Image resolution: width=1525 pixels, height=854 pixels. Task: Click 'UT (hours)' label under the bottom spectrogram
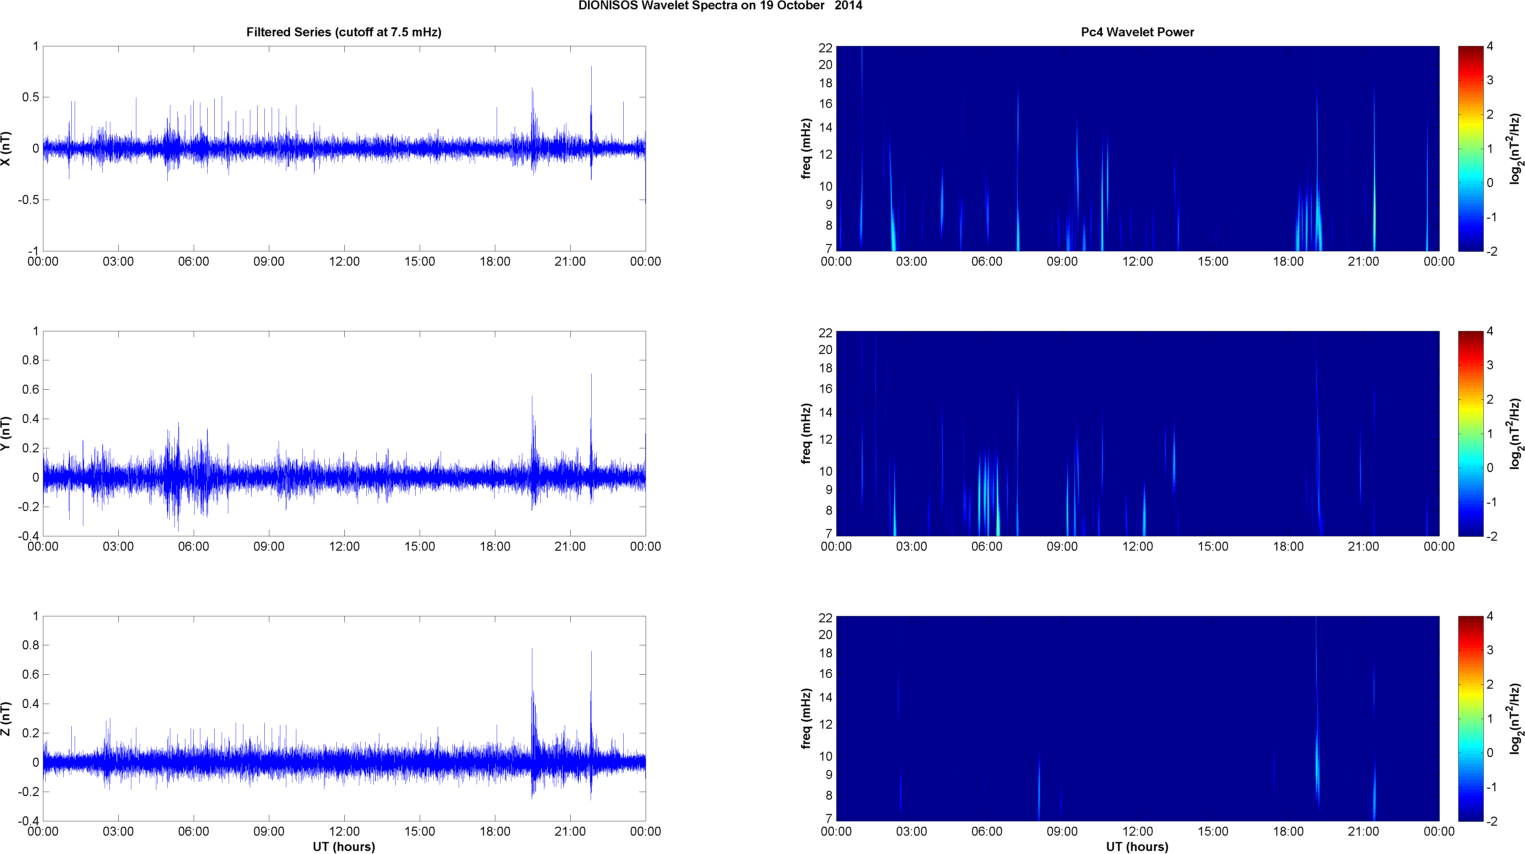1137,846
